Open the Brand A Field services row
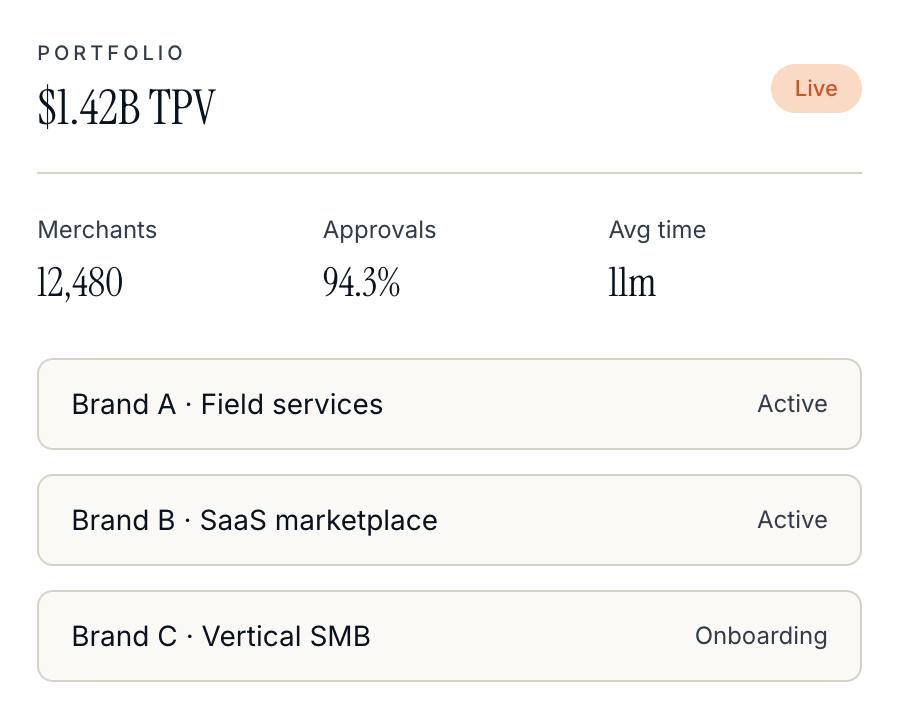 coord(450,404)
